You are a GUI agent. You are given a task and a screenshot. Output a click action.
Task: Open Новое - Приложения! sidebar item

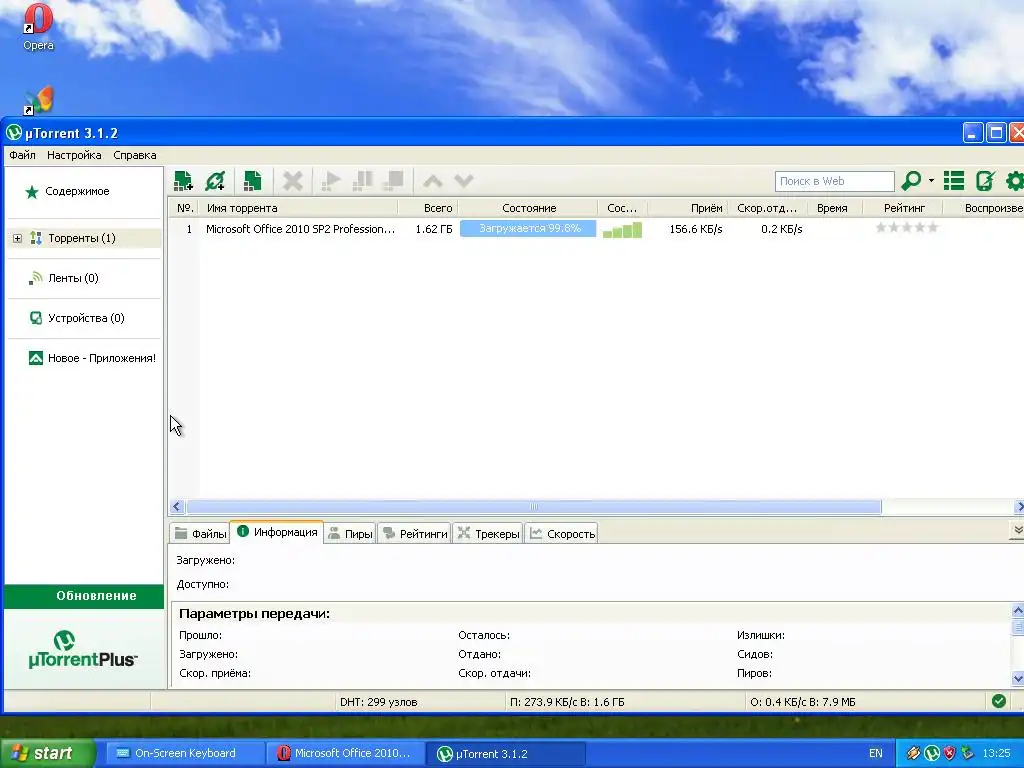(102, 358)
